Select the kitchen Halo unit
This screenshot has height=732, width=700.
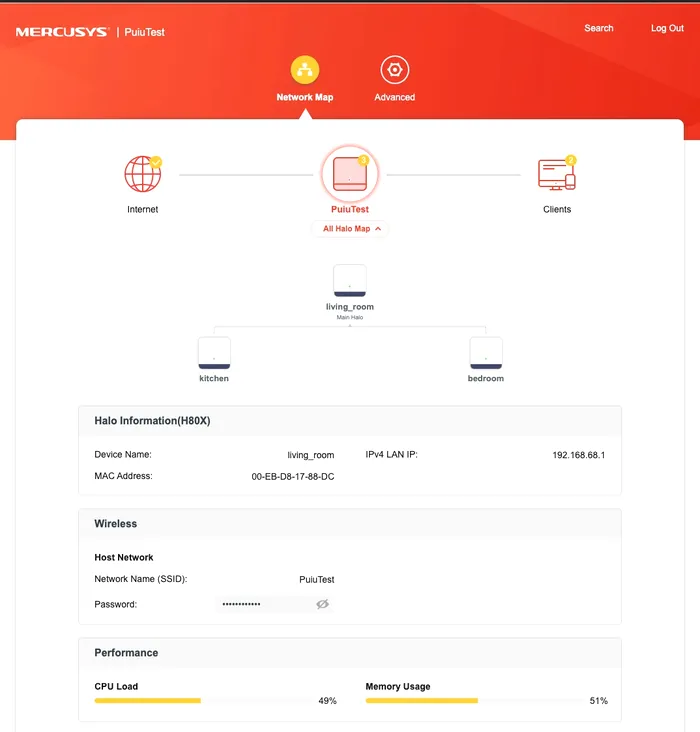(x=214, y=353)
